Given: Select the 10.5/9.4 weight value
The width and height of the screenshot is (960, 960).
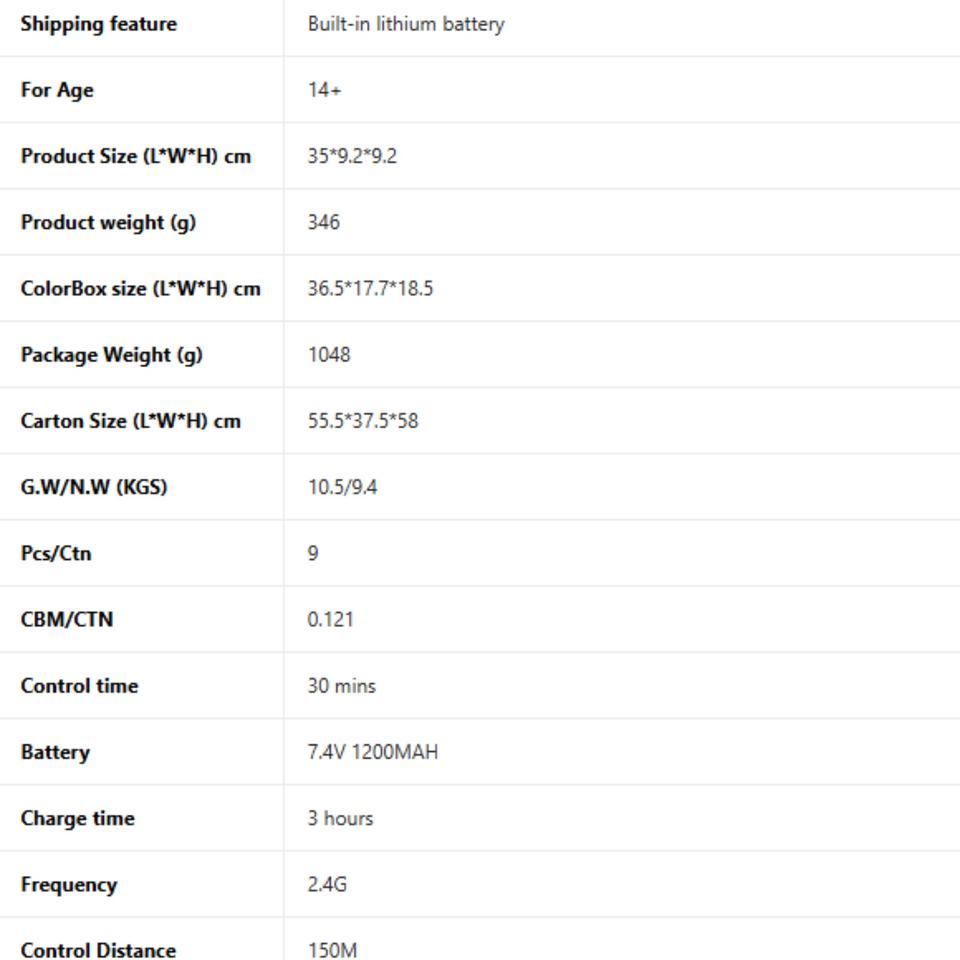Looking at the screenshot, I should pyautogui.click(x=342, y=487).
